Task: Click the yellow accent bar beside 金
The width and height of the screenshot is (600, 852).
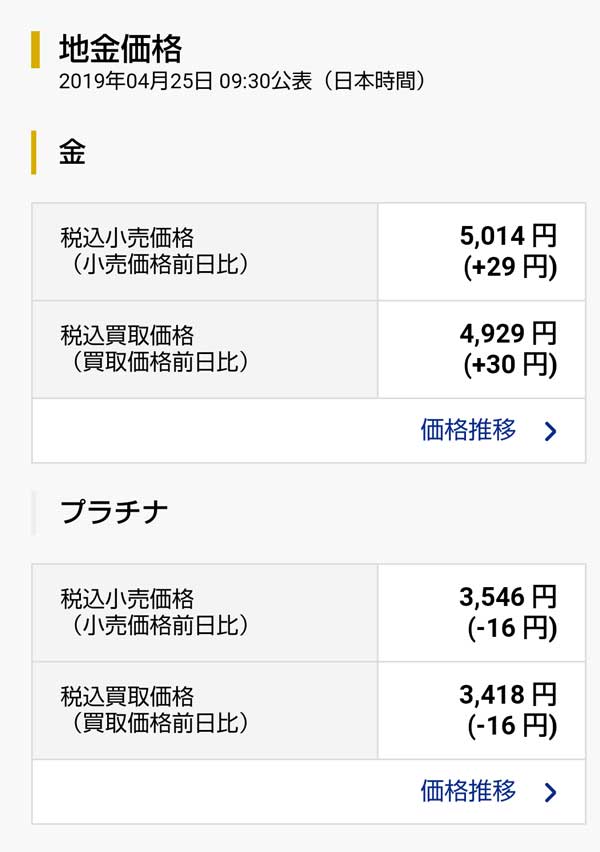Action: coord(34,152)
